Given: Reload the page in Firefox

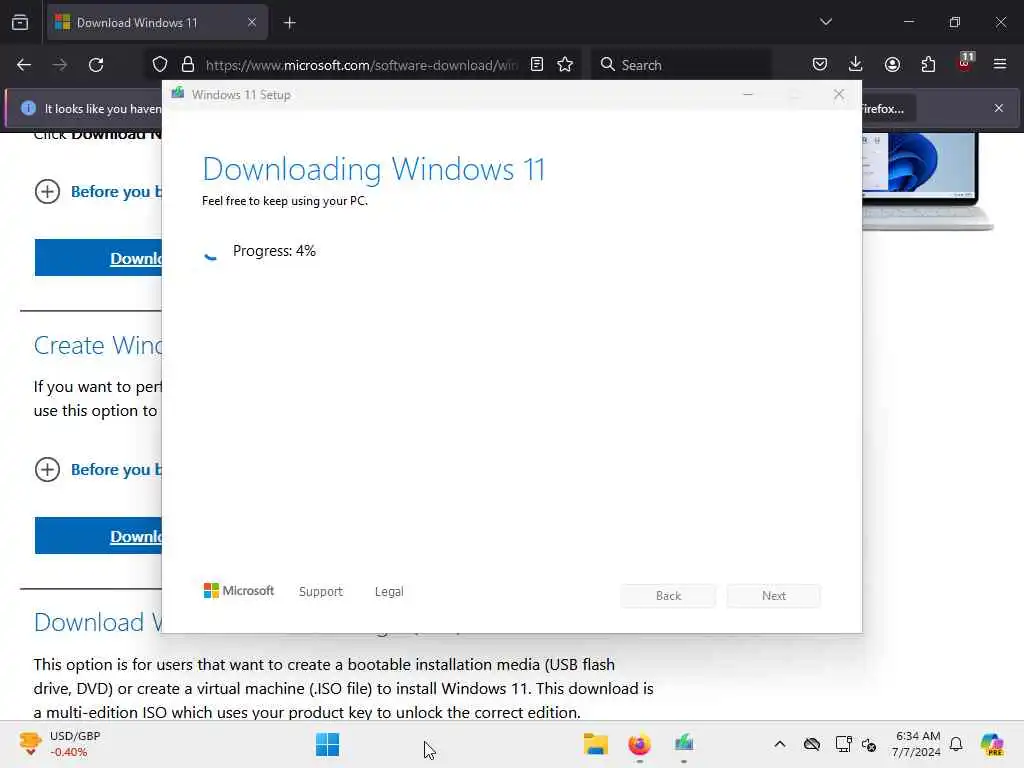Looking at the screenshot, I should pyautogui.click(x=96, y=65).
